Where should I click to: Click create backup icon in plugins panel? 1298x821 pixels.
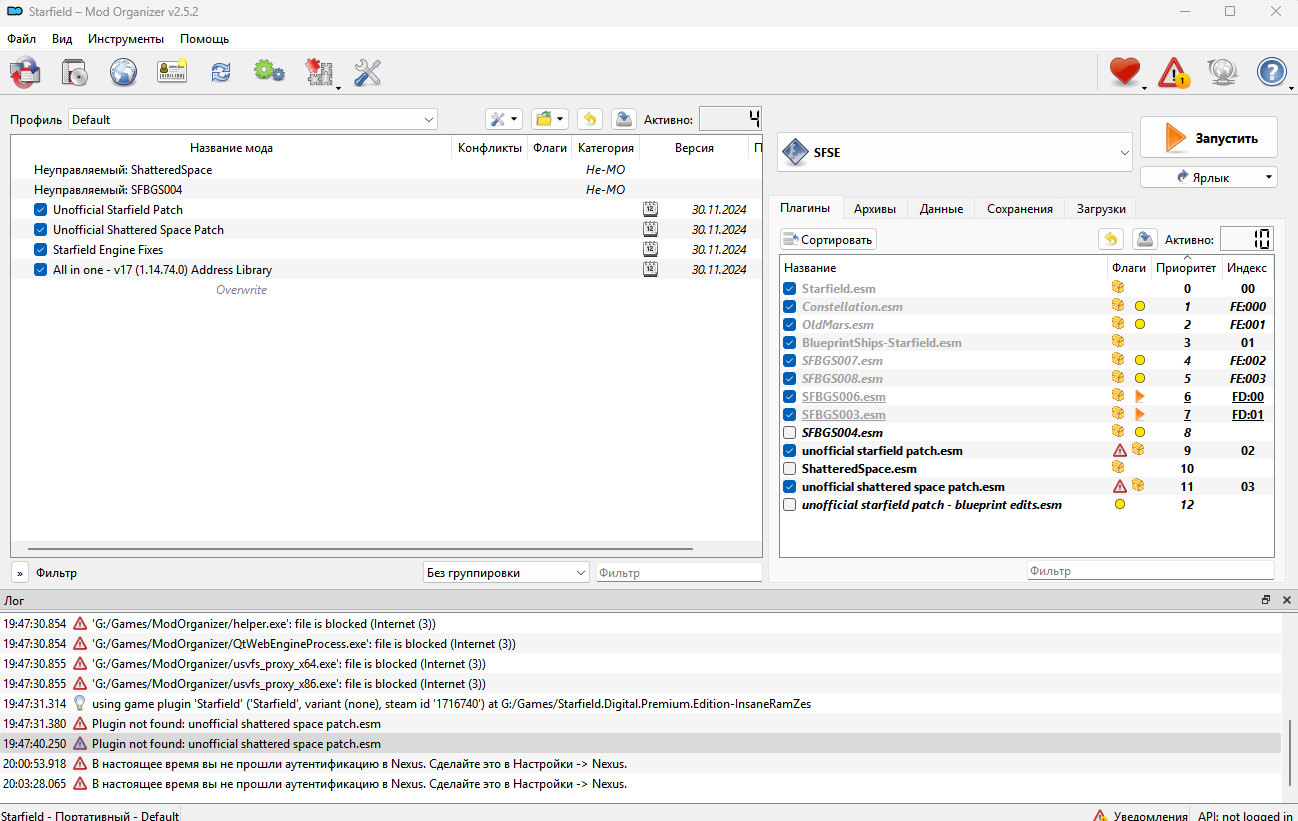1144,239
